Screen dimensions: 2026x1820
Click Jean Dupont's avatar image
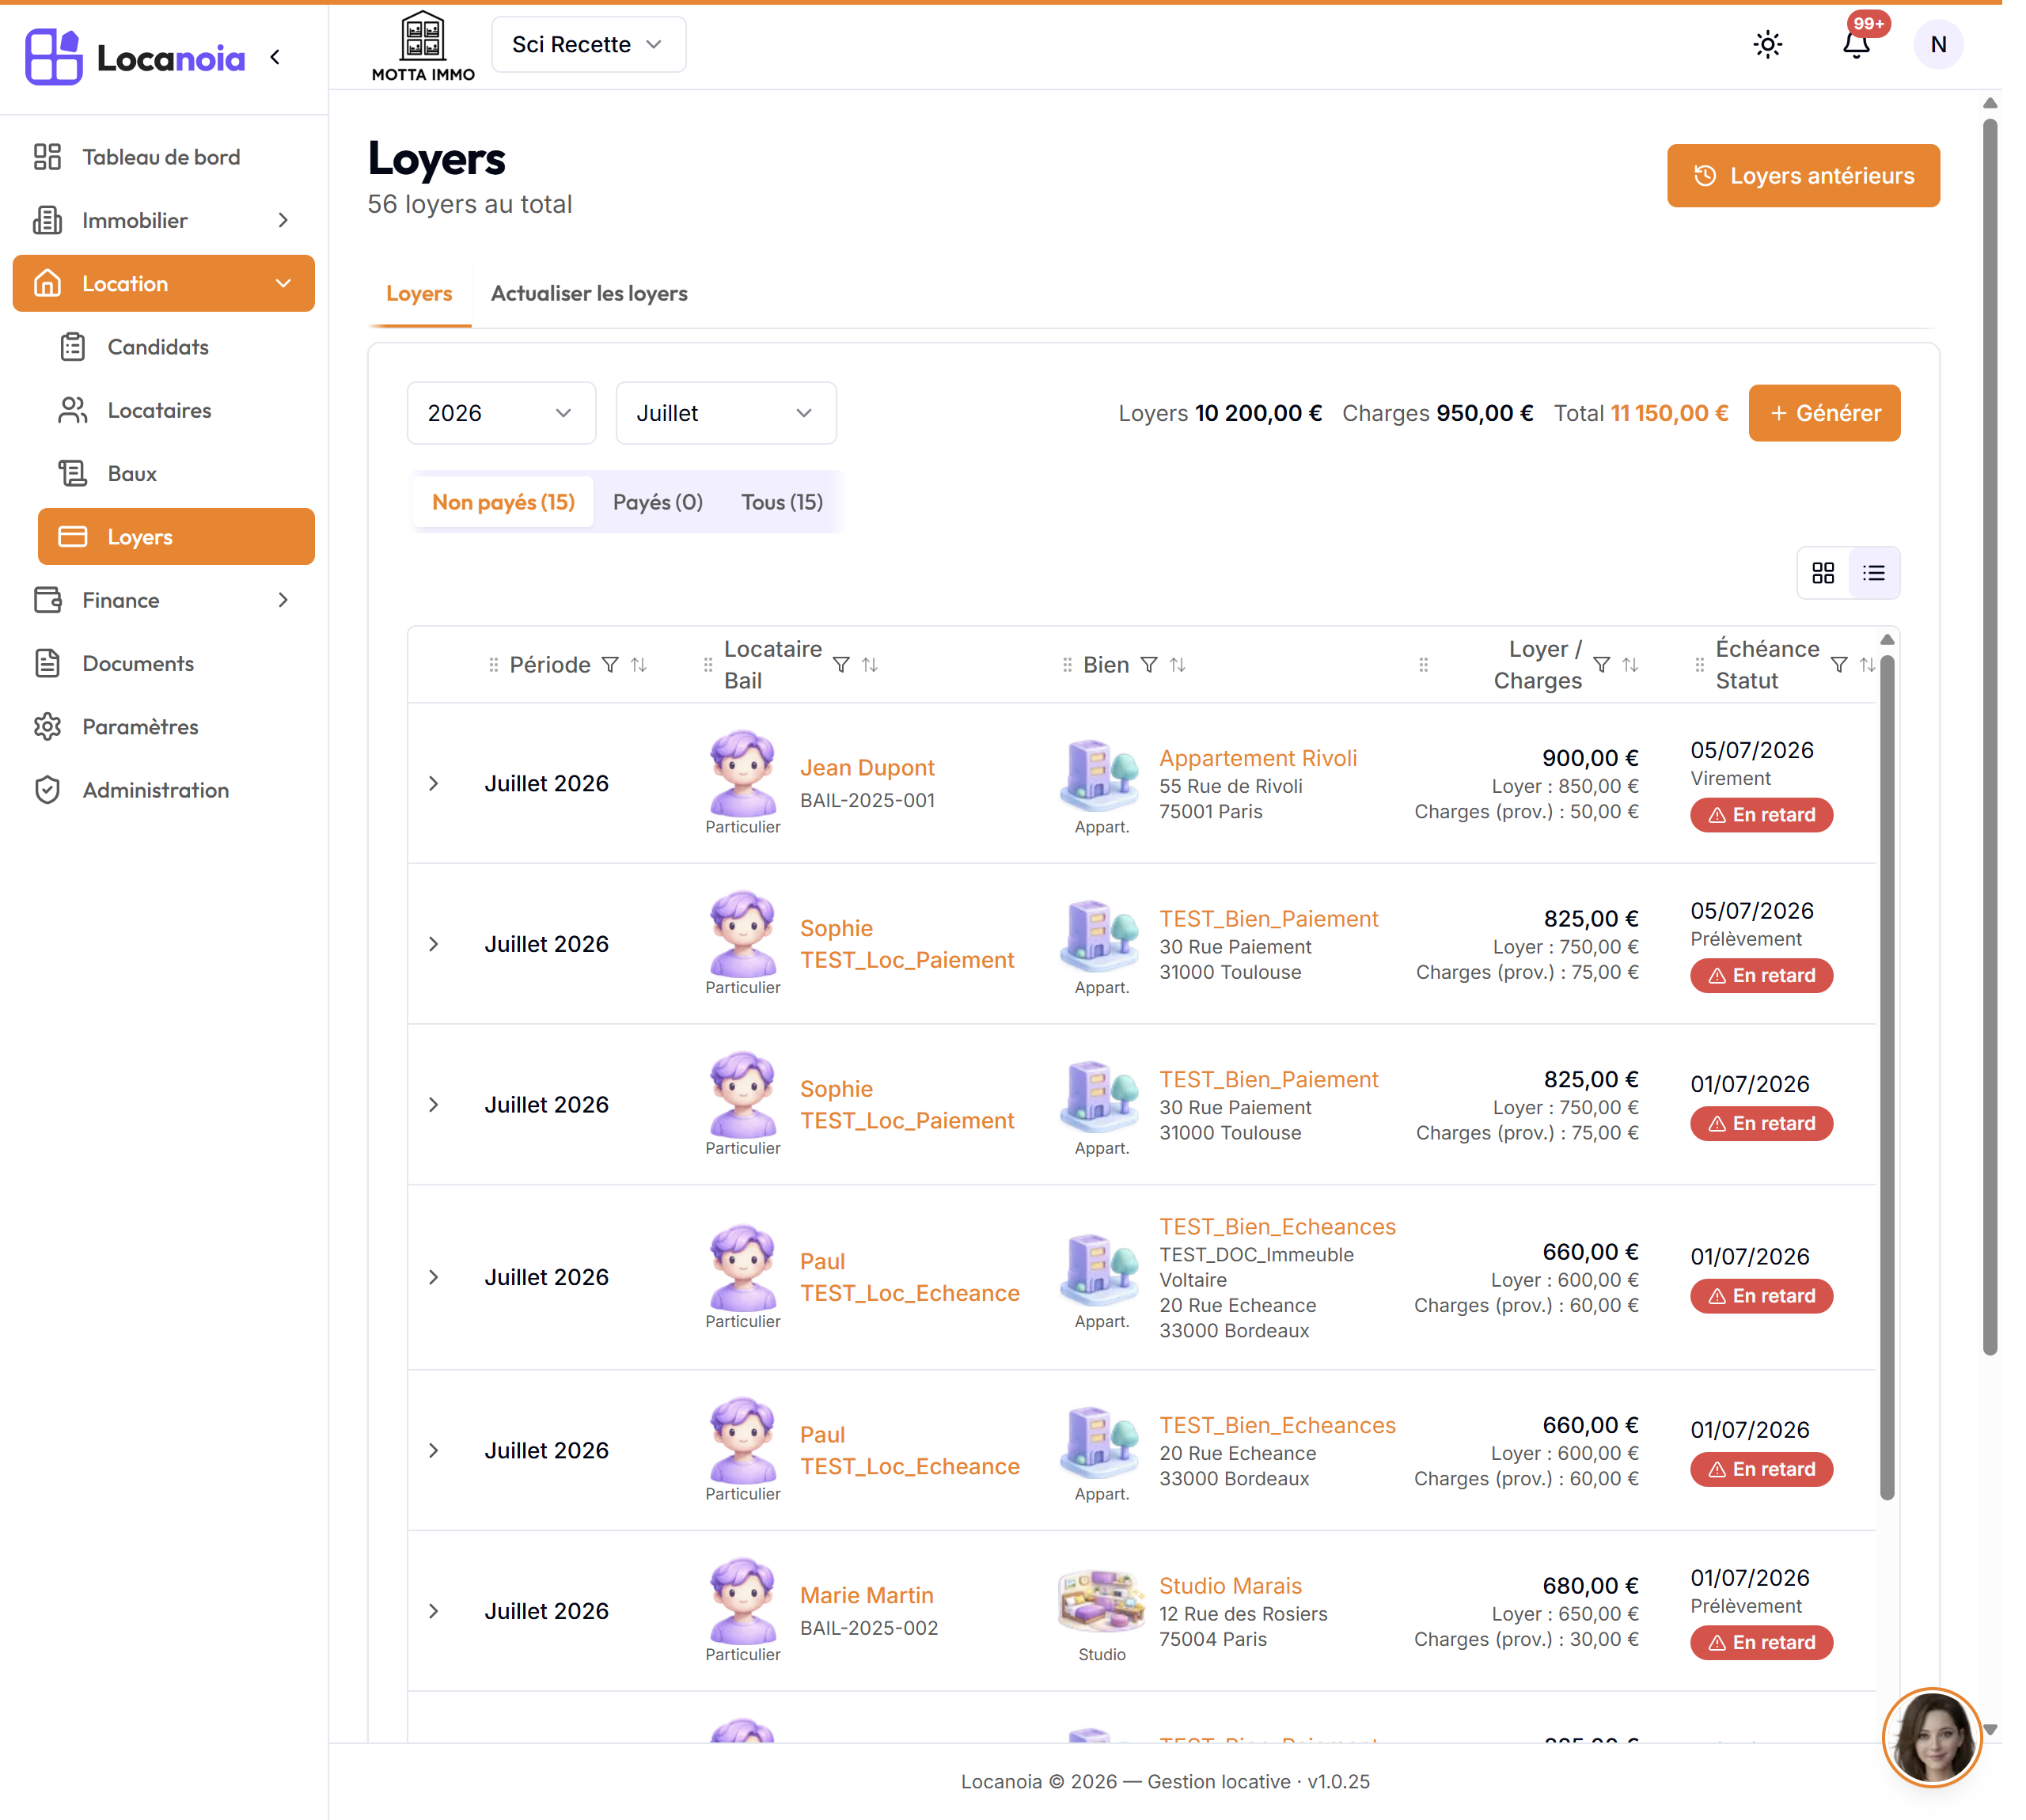click(742, 772)
